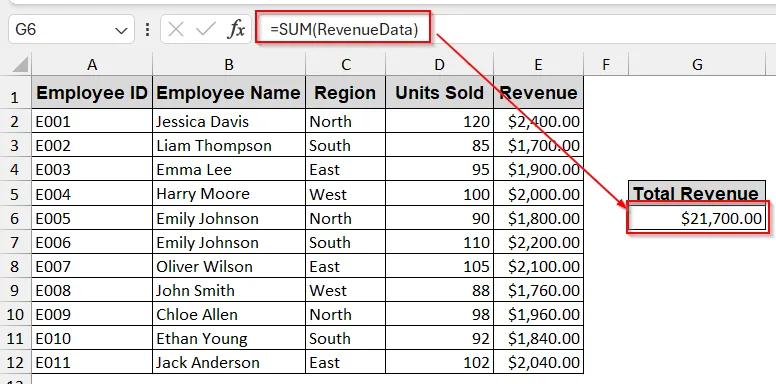Image resolution: width=776 pixels, height=384 pixels.
Task: Select cell with Ethan Young
Action: tap(229, 338)
